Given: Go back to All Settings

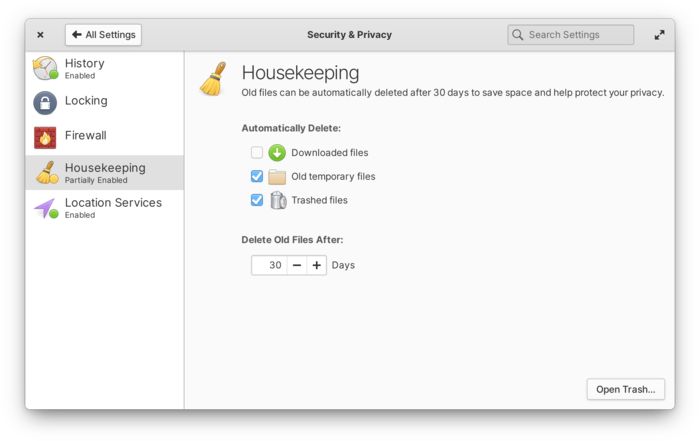Looking at the screenshot, I should (104, 35).
